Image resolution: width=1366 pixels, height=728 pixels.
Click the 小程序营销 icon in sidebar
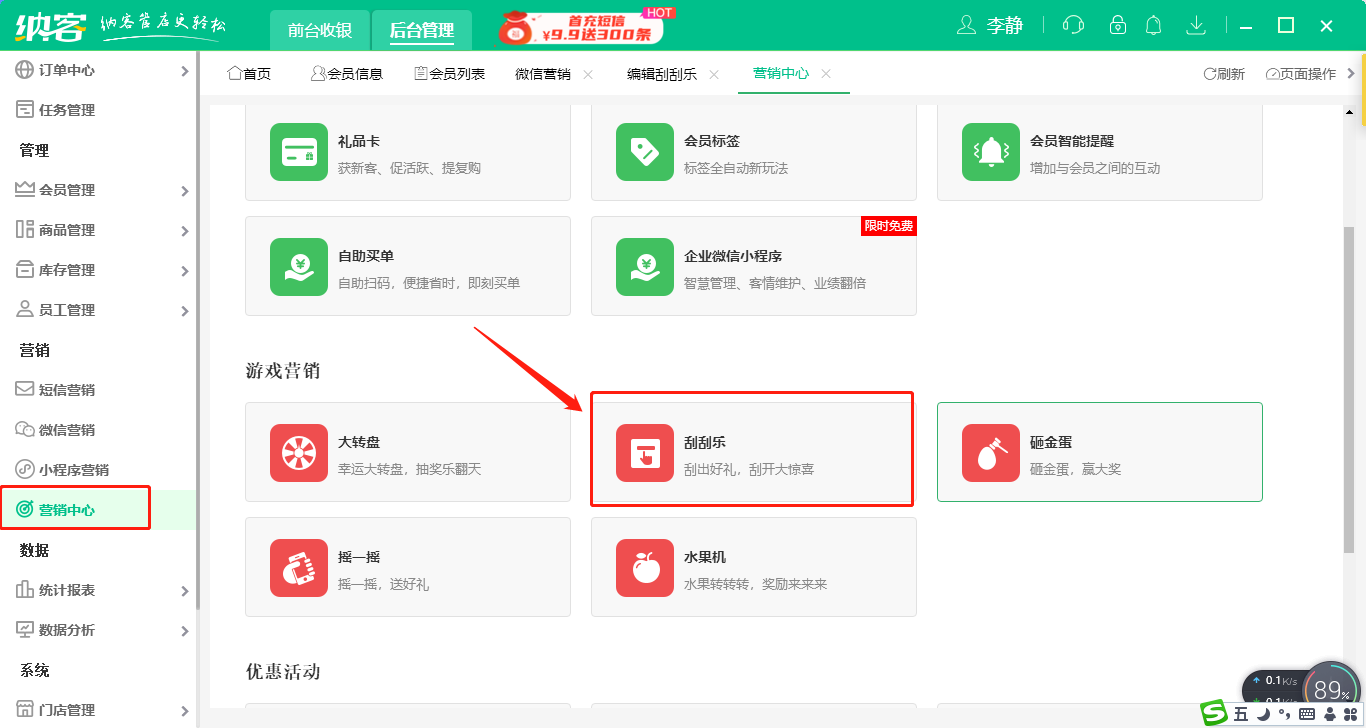[x=25, y=470]
